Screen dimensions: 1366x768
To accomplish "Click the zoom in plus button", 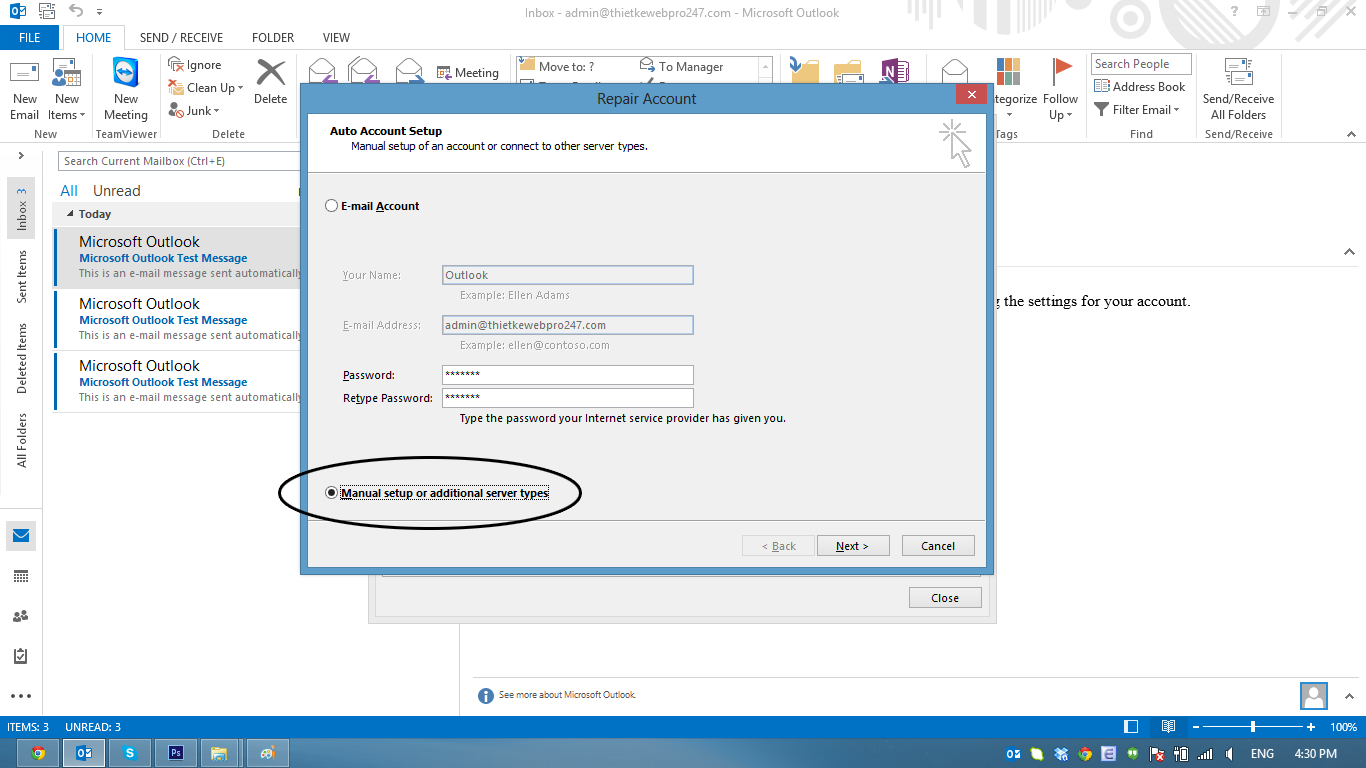I will click(x=1311, y=727).
